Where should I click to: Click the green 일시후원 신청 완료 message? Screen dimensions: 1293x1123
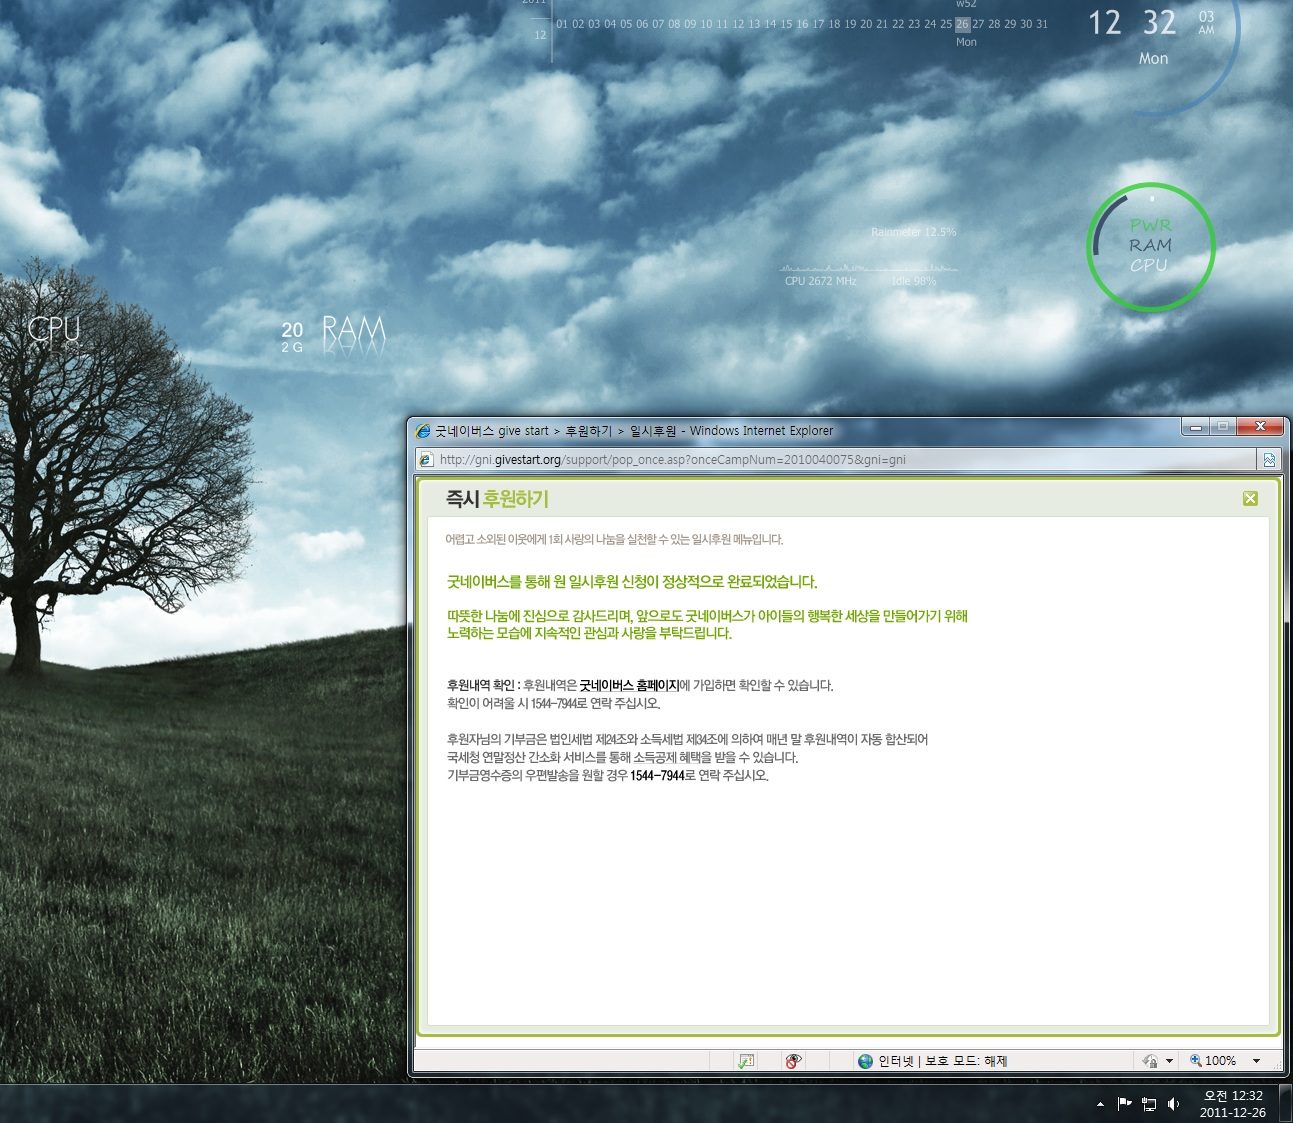pos(632,582)
